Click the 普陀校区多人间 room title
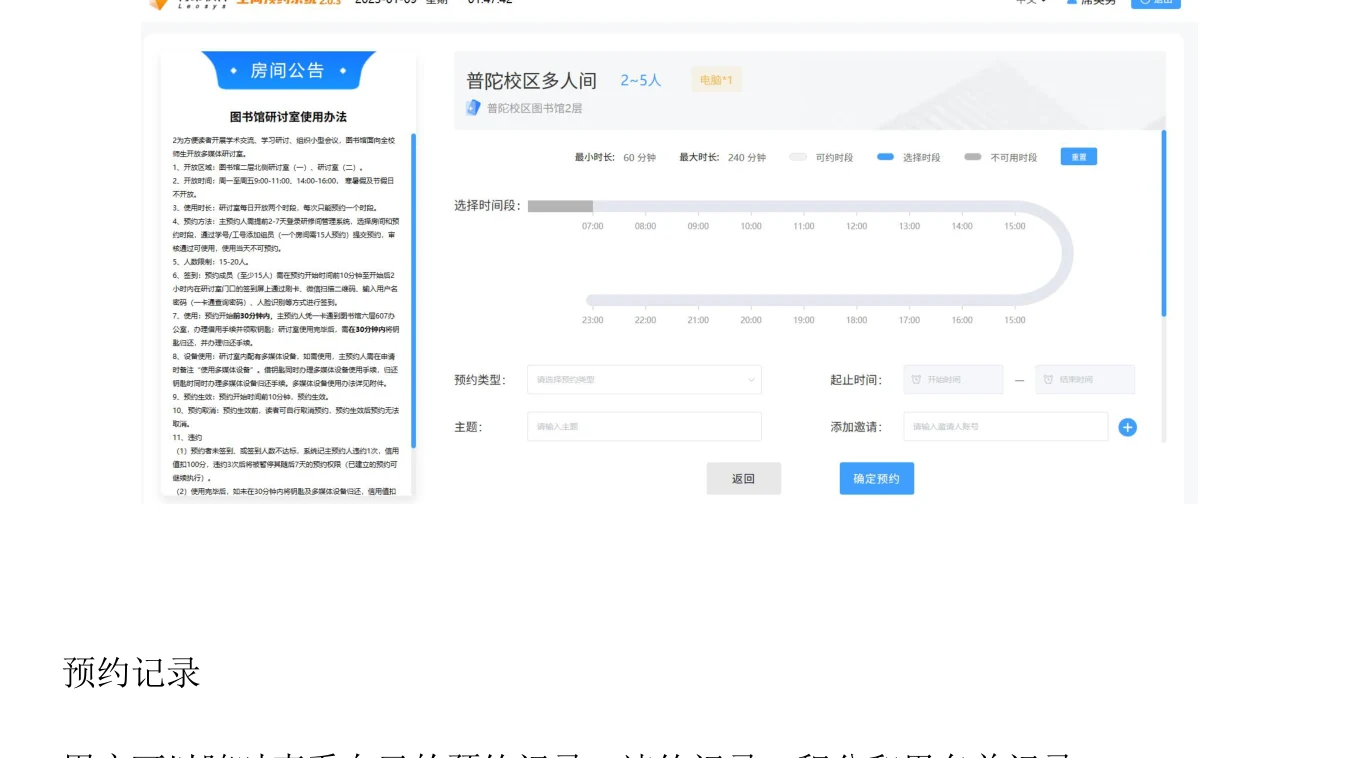 531,81
